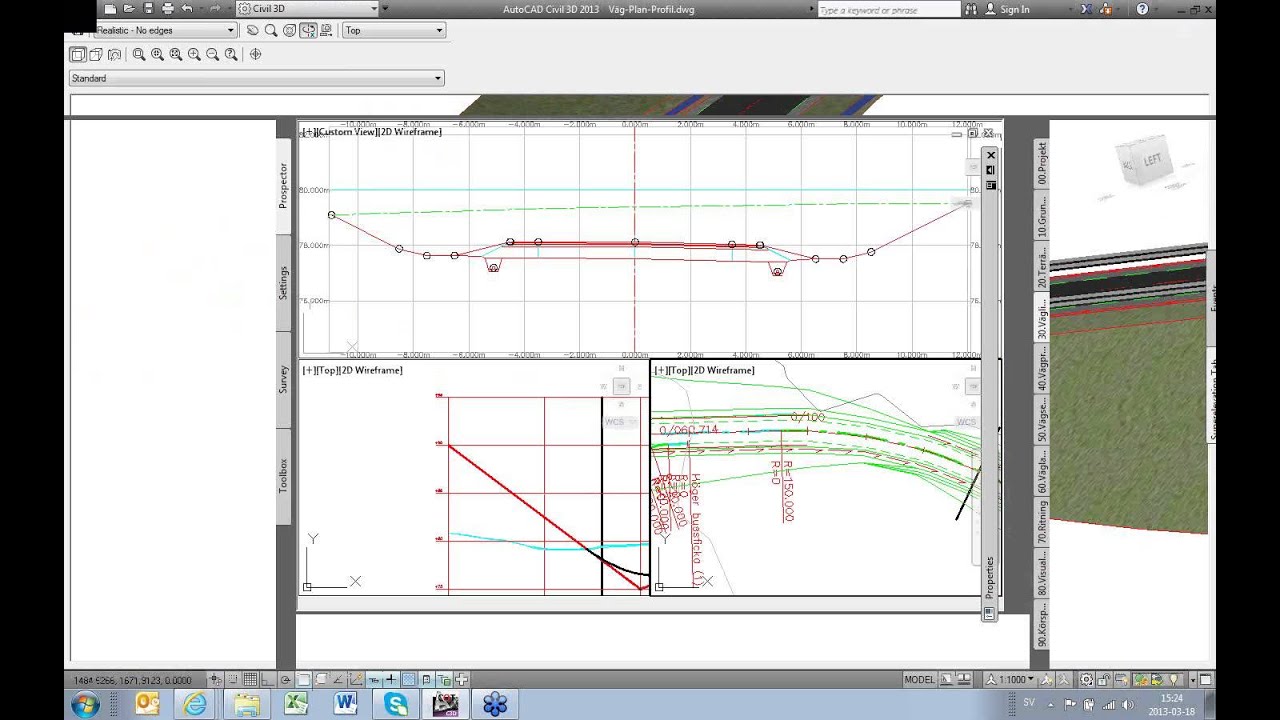Toggle the highlighted continuous orbit icon

tap(308, 30)
